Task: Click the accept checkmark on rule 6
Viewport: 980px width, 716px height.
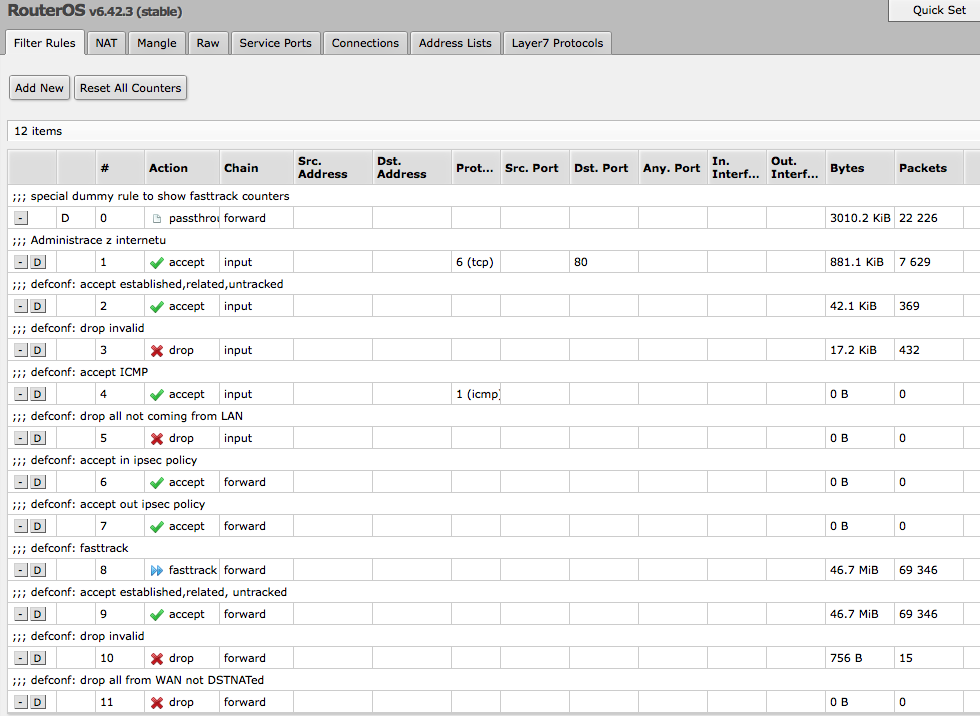Action: click(157, 482)
